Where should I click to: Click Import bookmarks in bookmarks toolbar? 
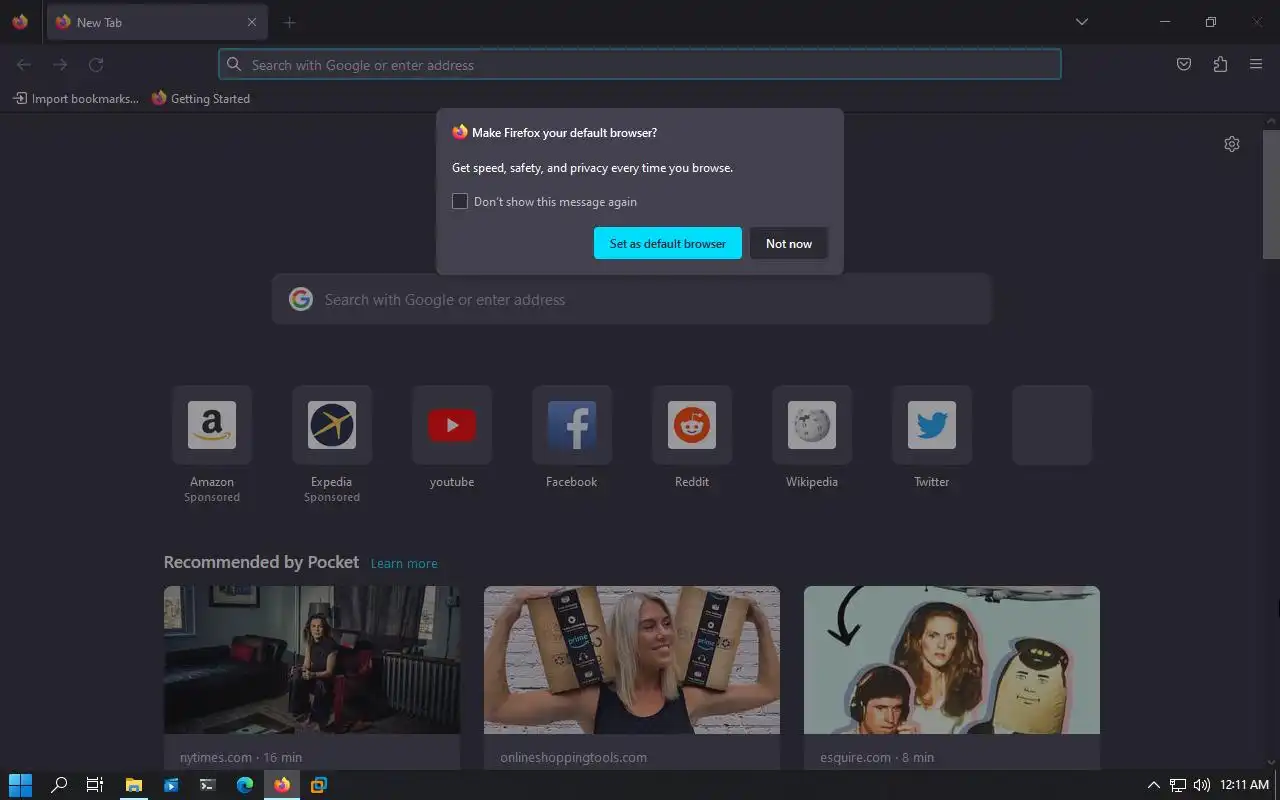76,99
